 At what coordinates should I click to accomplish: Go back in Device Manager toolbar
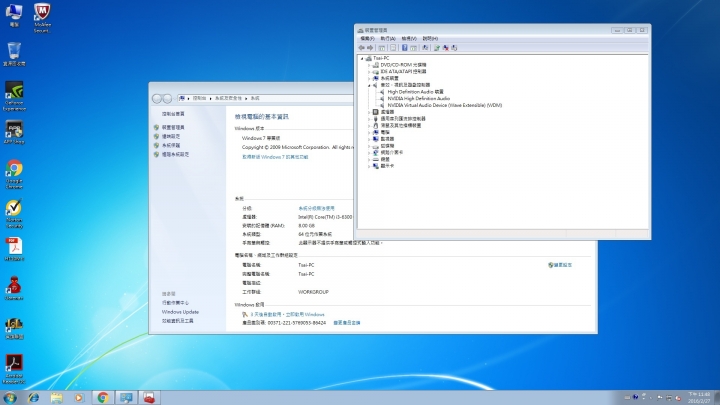click(x=362, y=48)
